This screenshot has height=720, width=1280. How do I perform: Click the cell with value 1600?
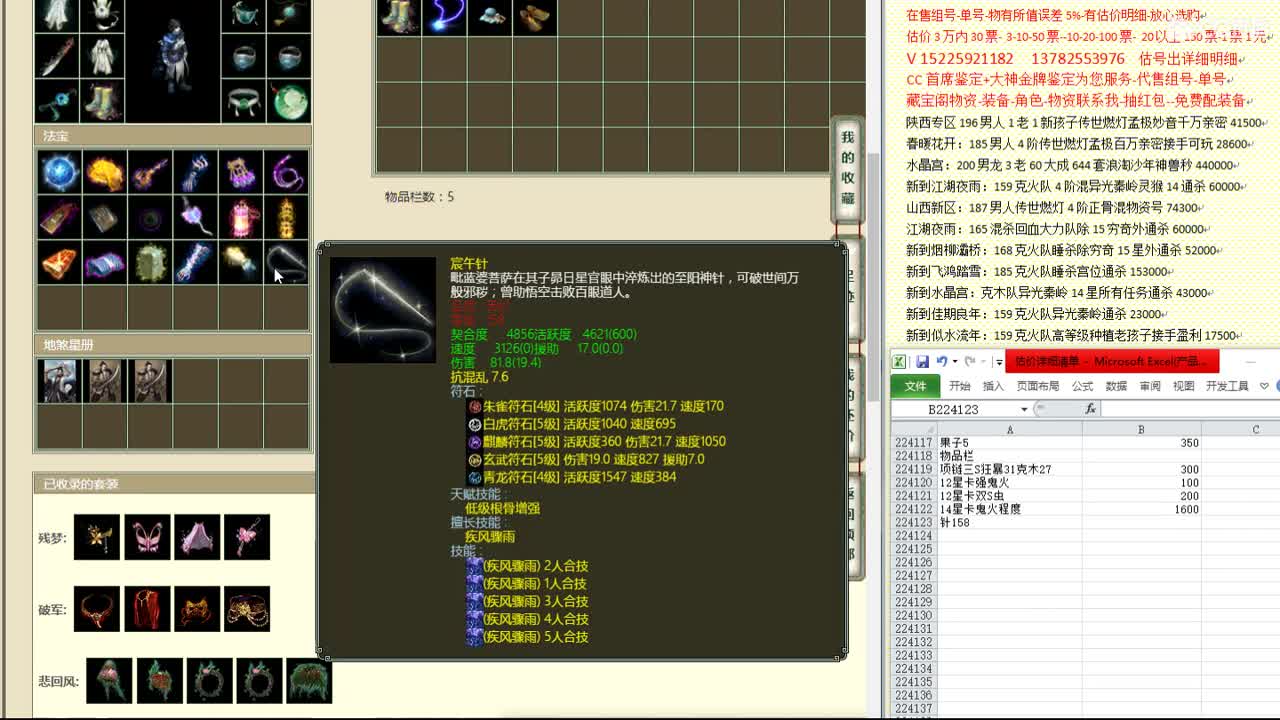1141,509
